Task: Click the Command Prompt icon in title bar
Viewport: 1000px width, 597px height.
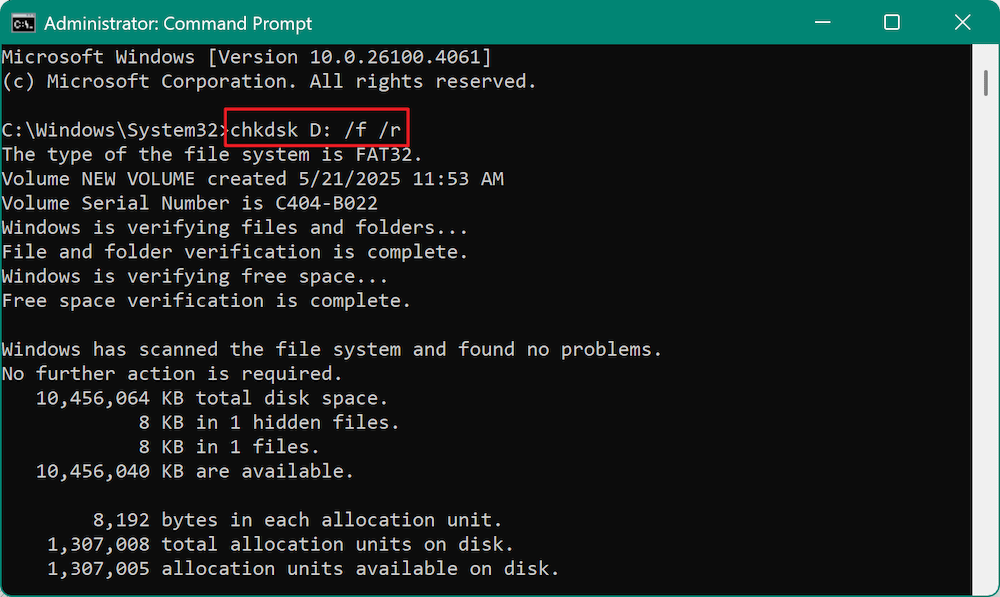Action: pos(22,22)
